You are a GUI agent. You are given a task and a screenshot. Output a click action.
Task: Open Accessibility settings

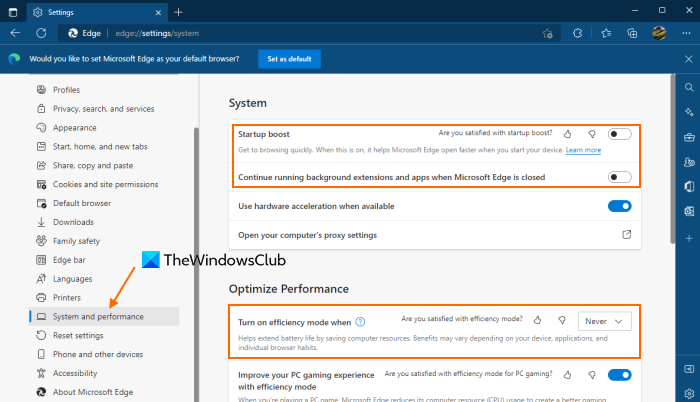click(x=104, y=373)
